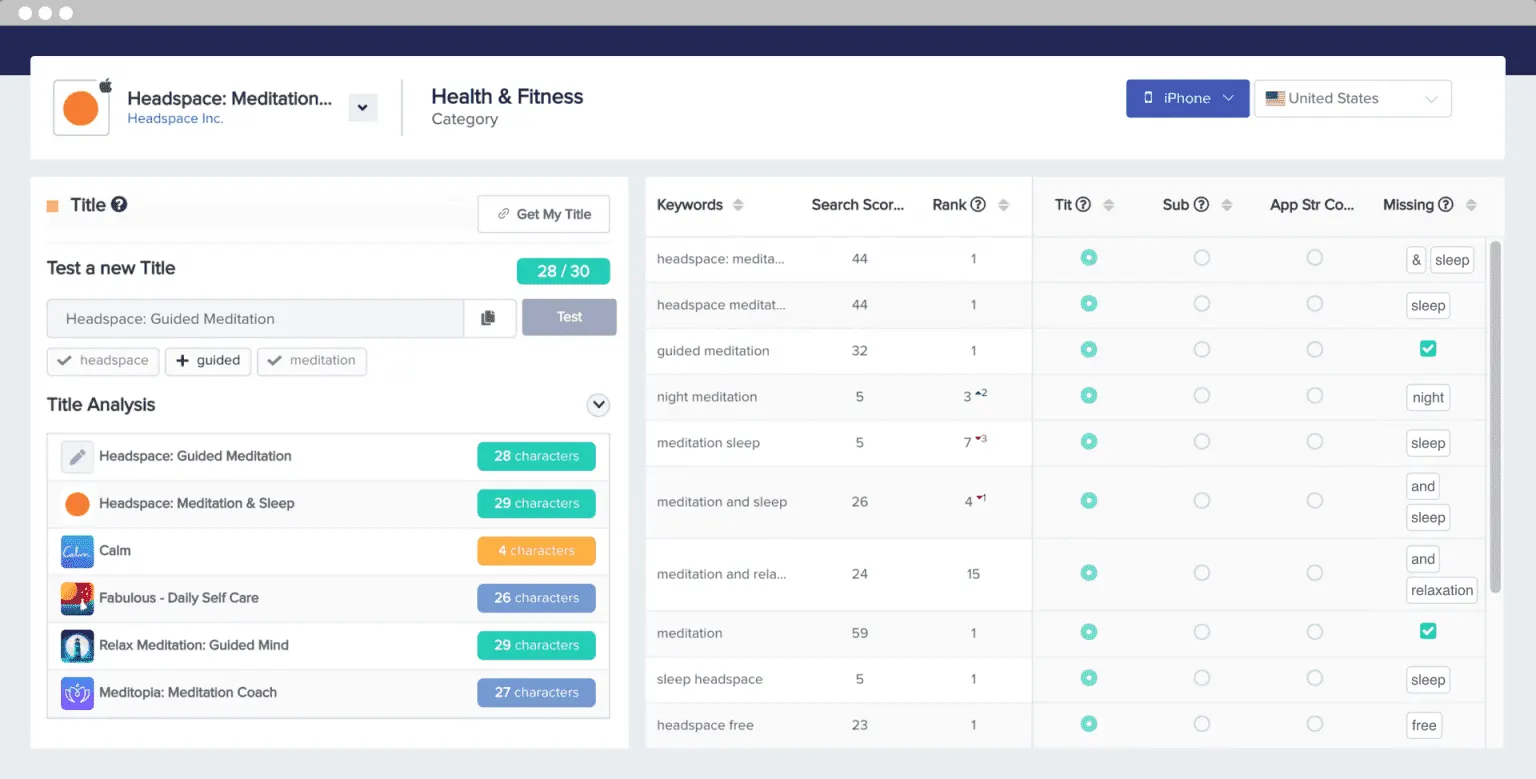The image size is (1536, 779).
Task: Click the missing 'night' tag
Action: (x=1428, y=398)
